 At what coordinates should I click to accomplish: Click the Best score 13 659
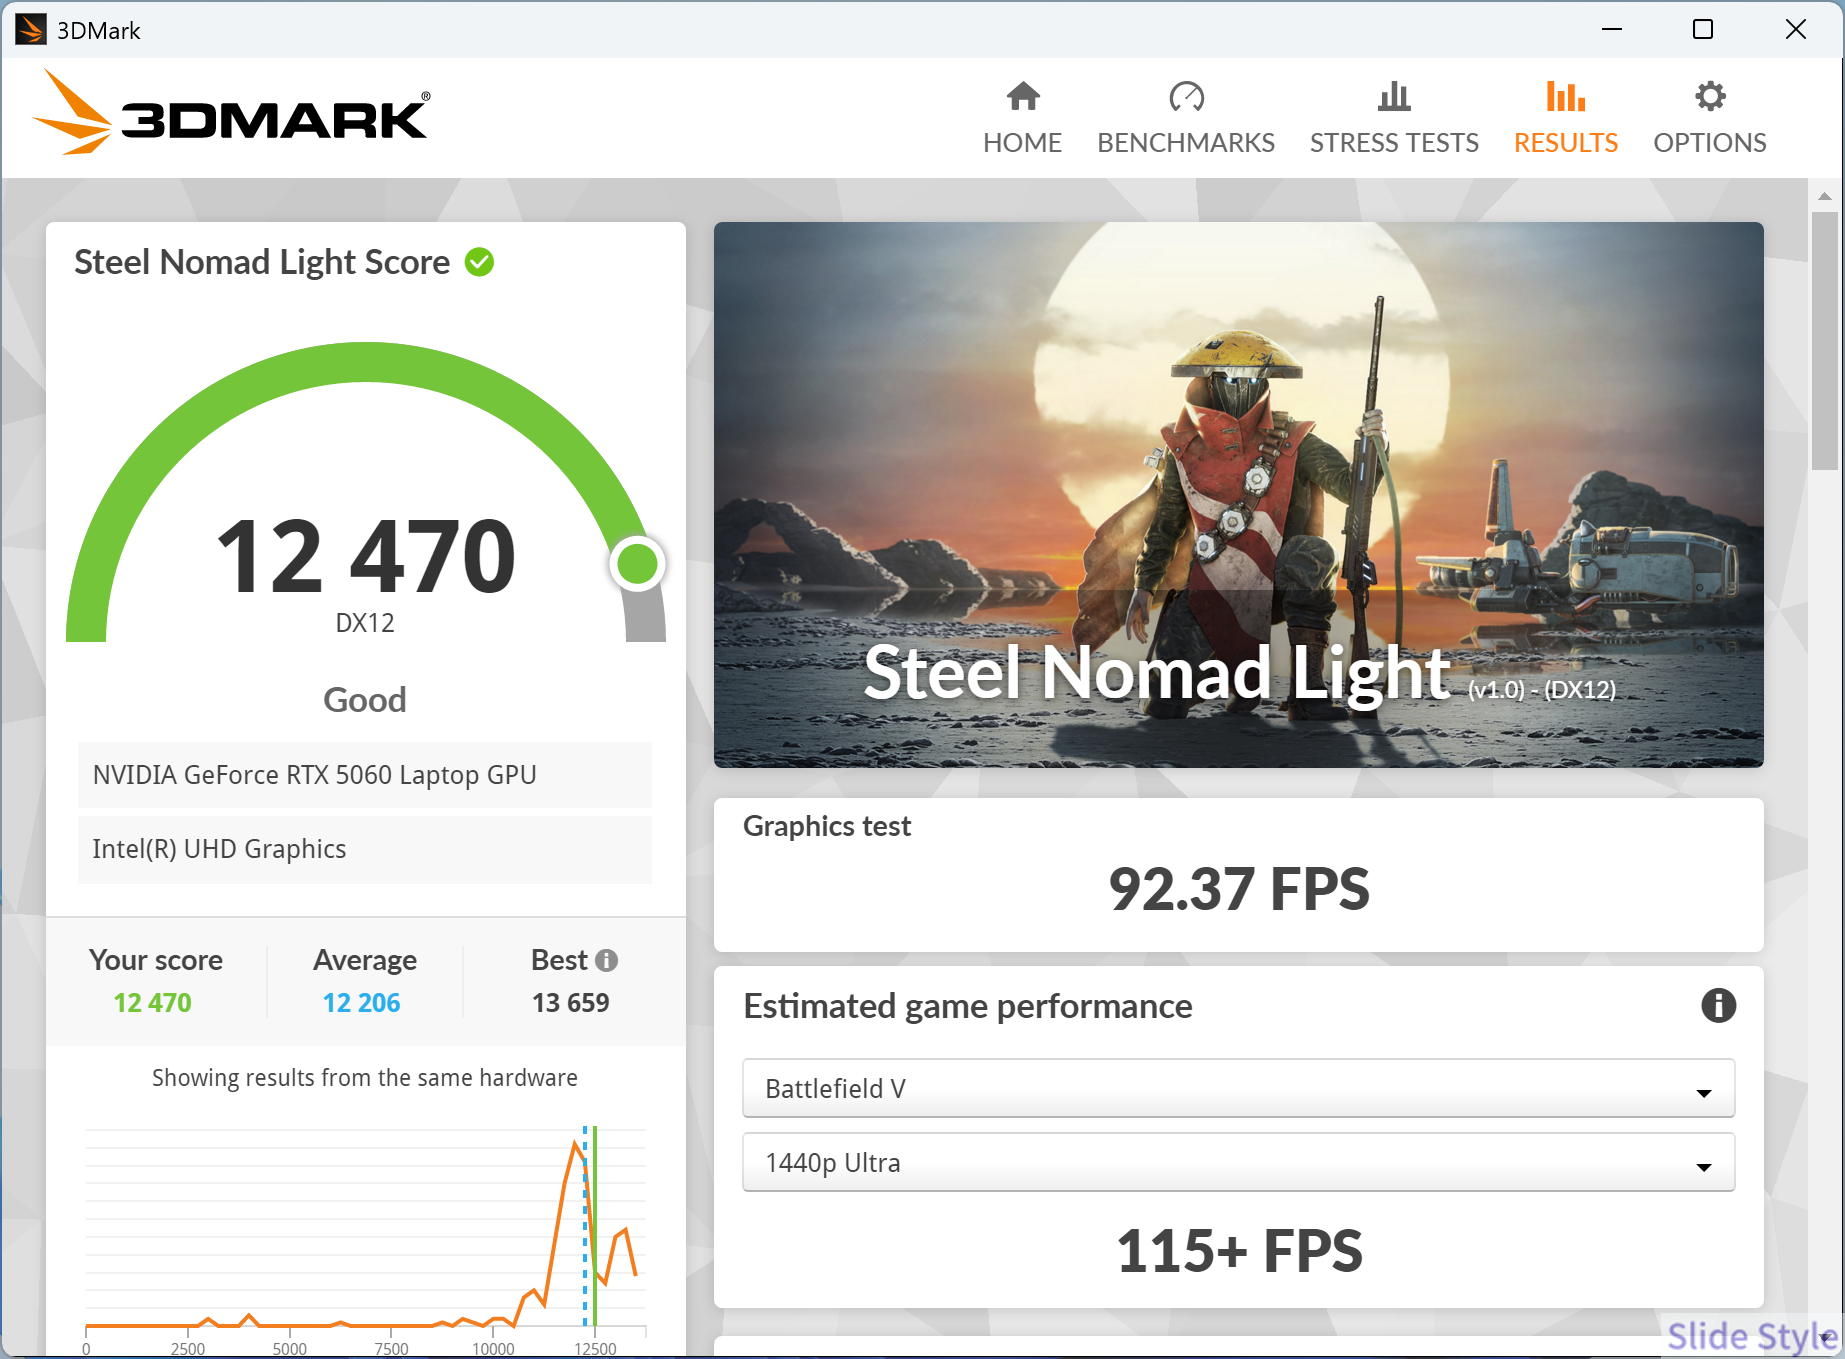tap(570, 1002)
